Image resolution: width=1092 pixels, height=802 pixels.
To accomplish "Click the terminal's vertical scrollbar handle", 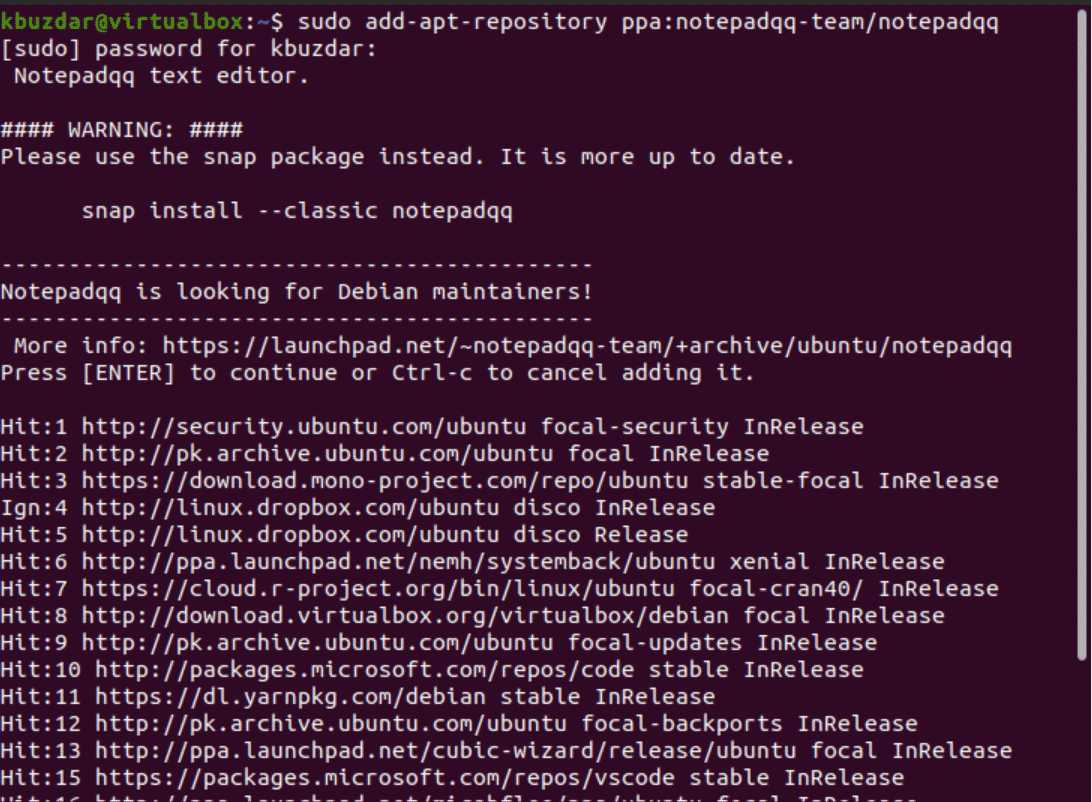I will click(x=1082, y=334).
